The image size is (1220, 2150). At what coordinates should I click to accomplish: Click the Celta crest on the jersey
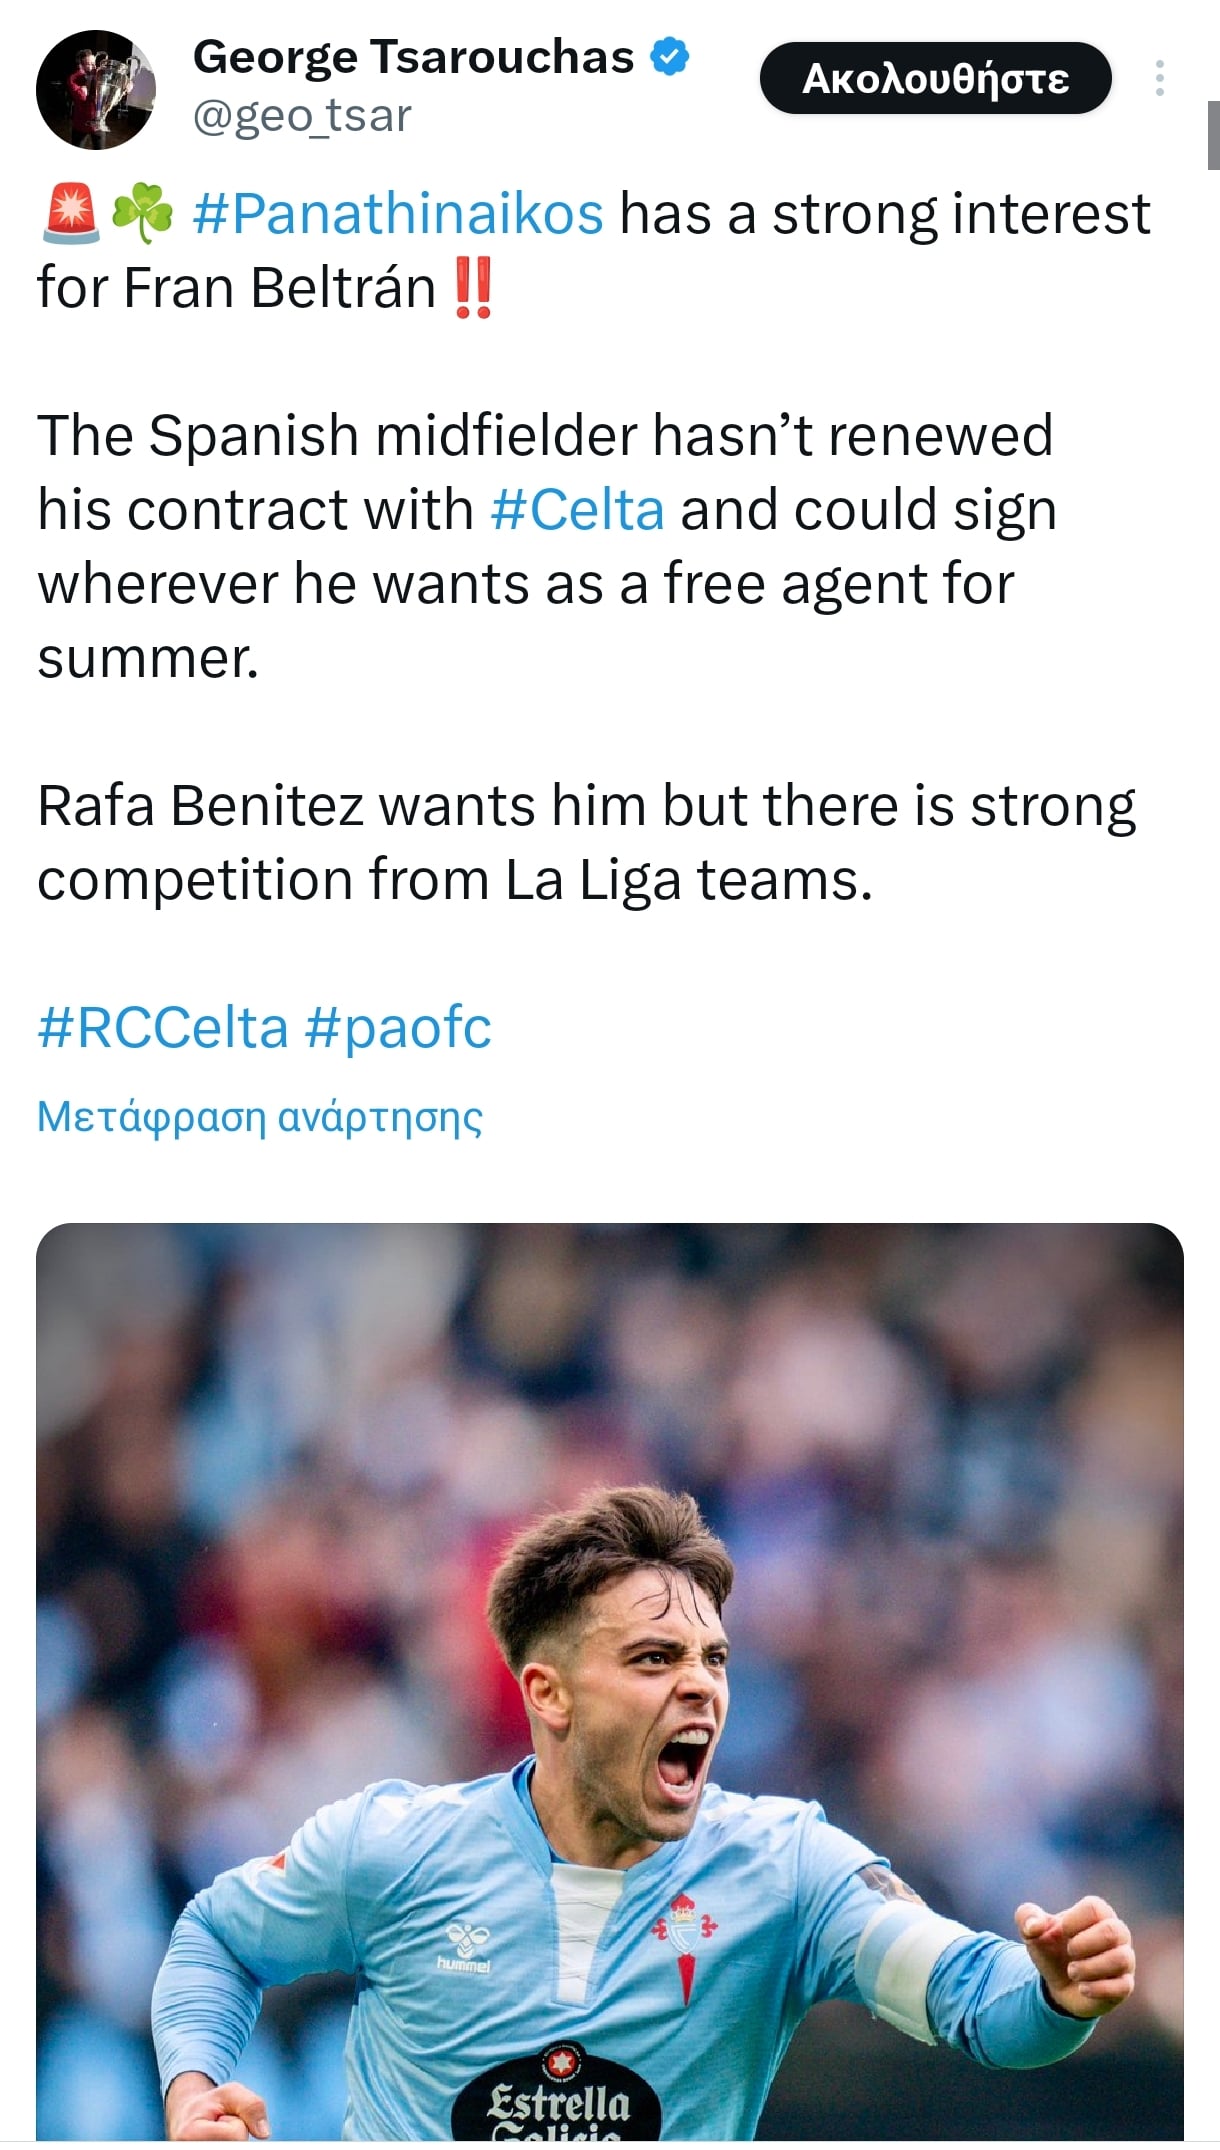click(684, 1935)
